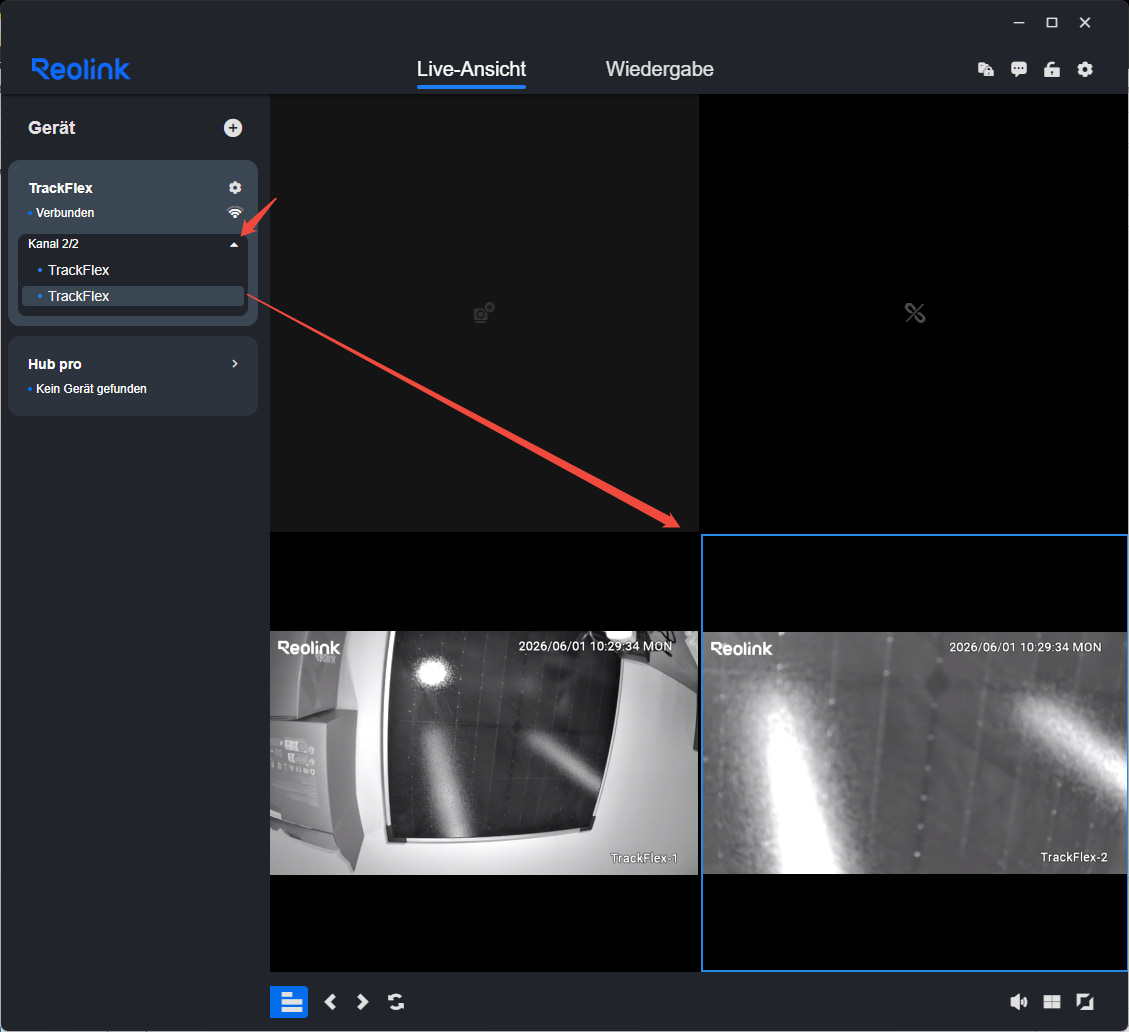The image size is (1129, 1032).
Task: Select the Live-Ansicht tab
Action: click(472, 69)
